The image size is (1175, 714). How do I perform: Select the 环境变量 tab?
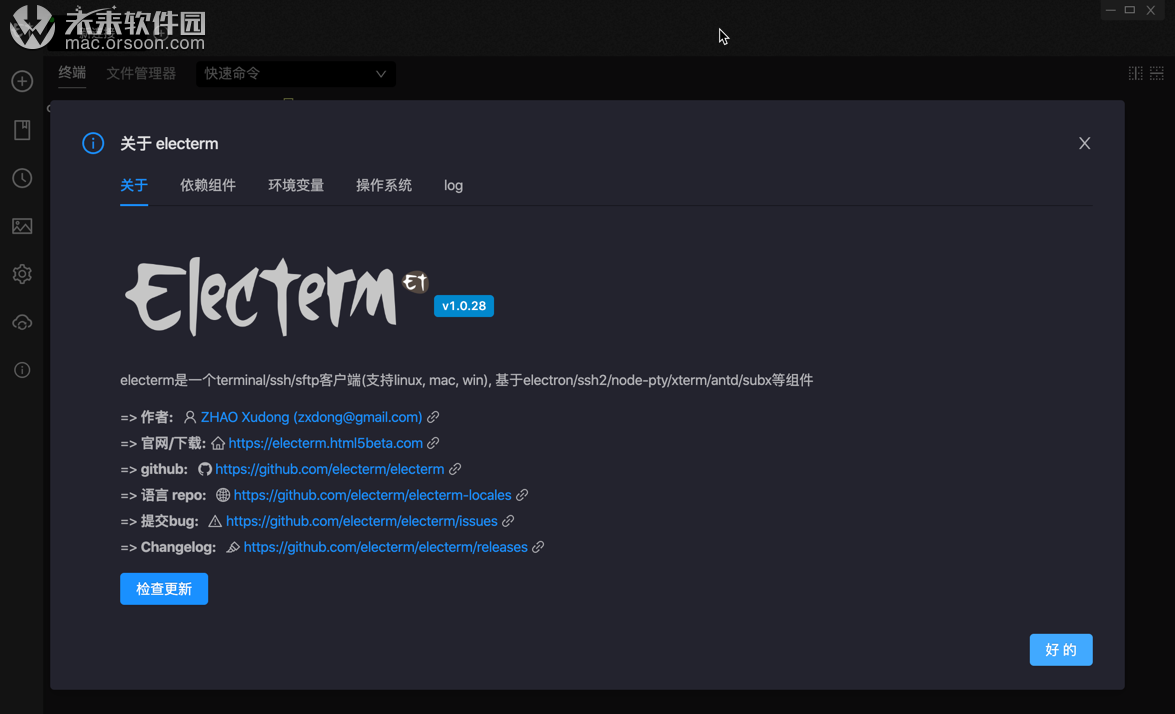(x=296, y=185)
